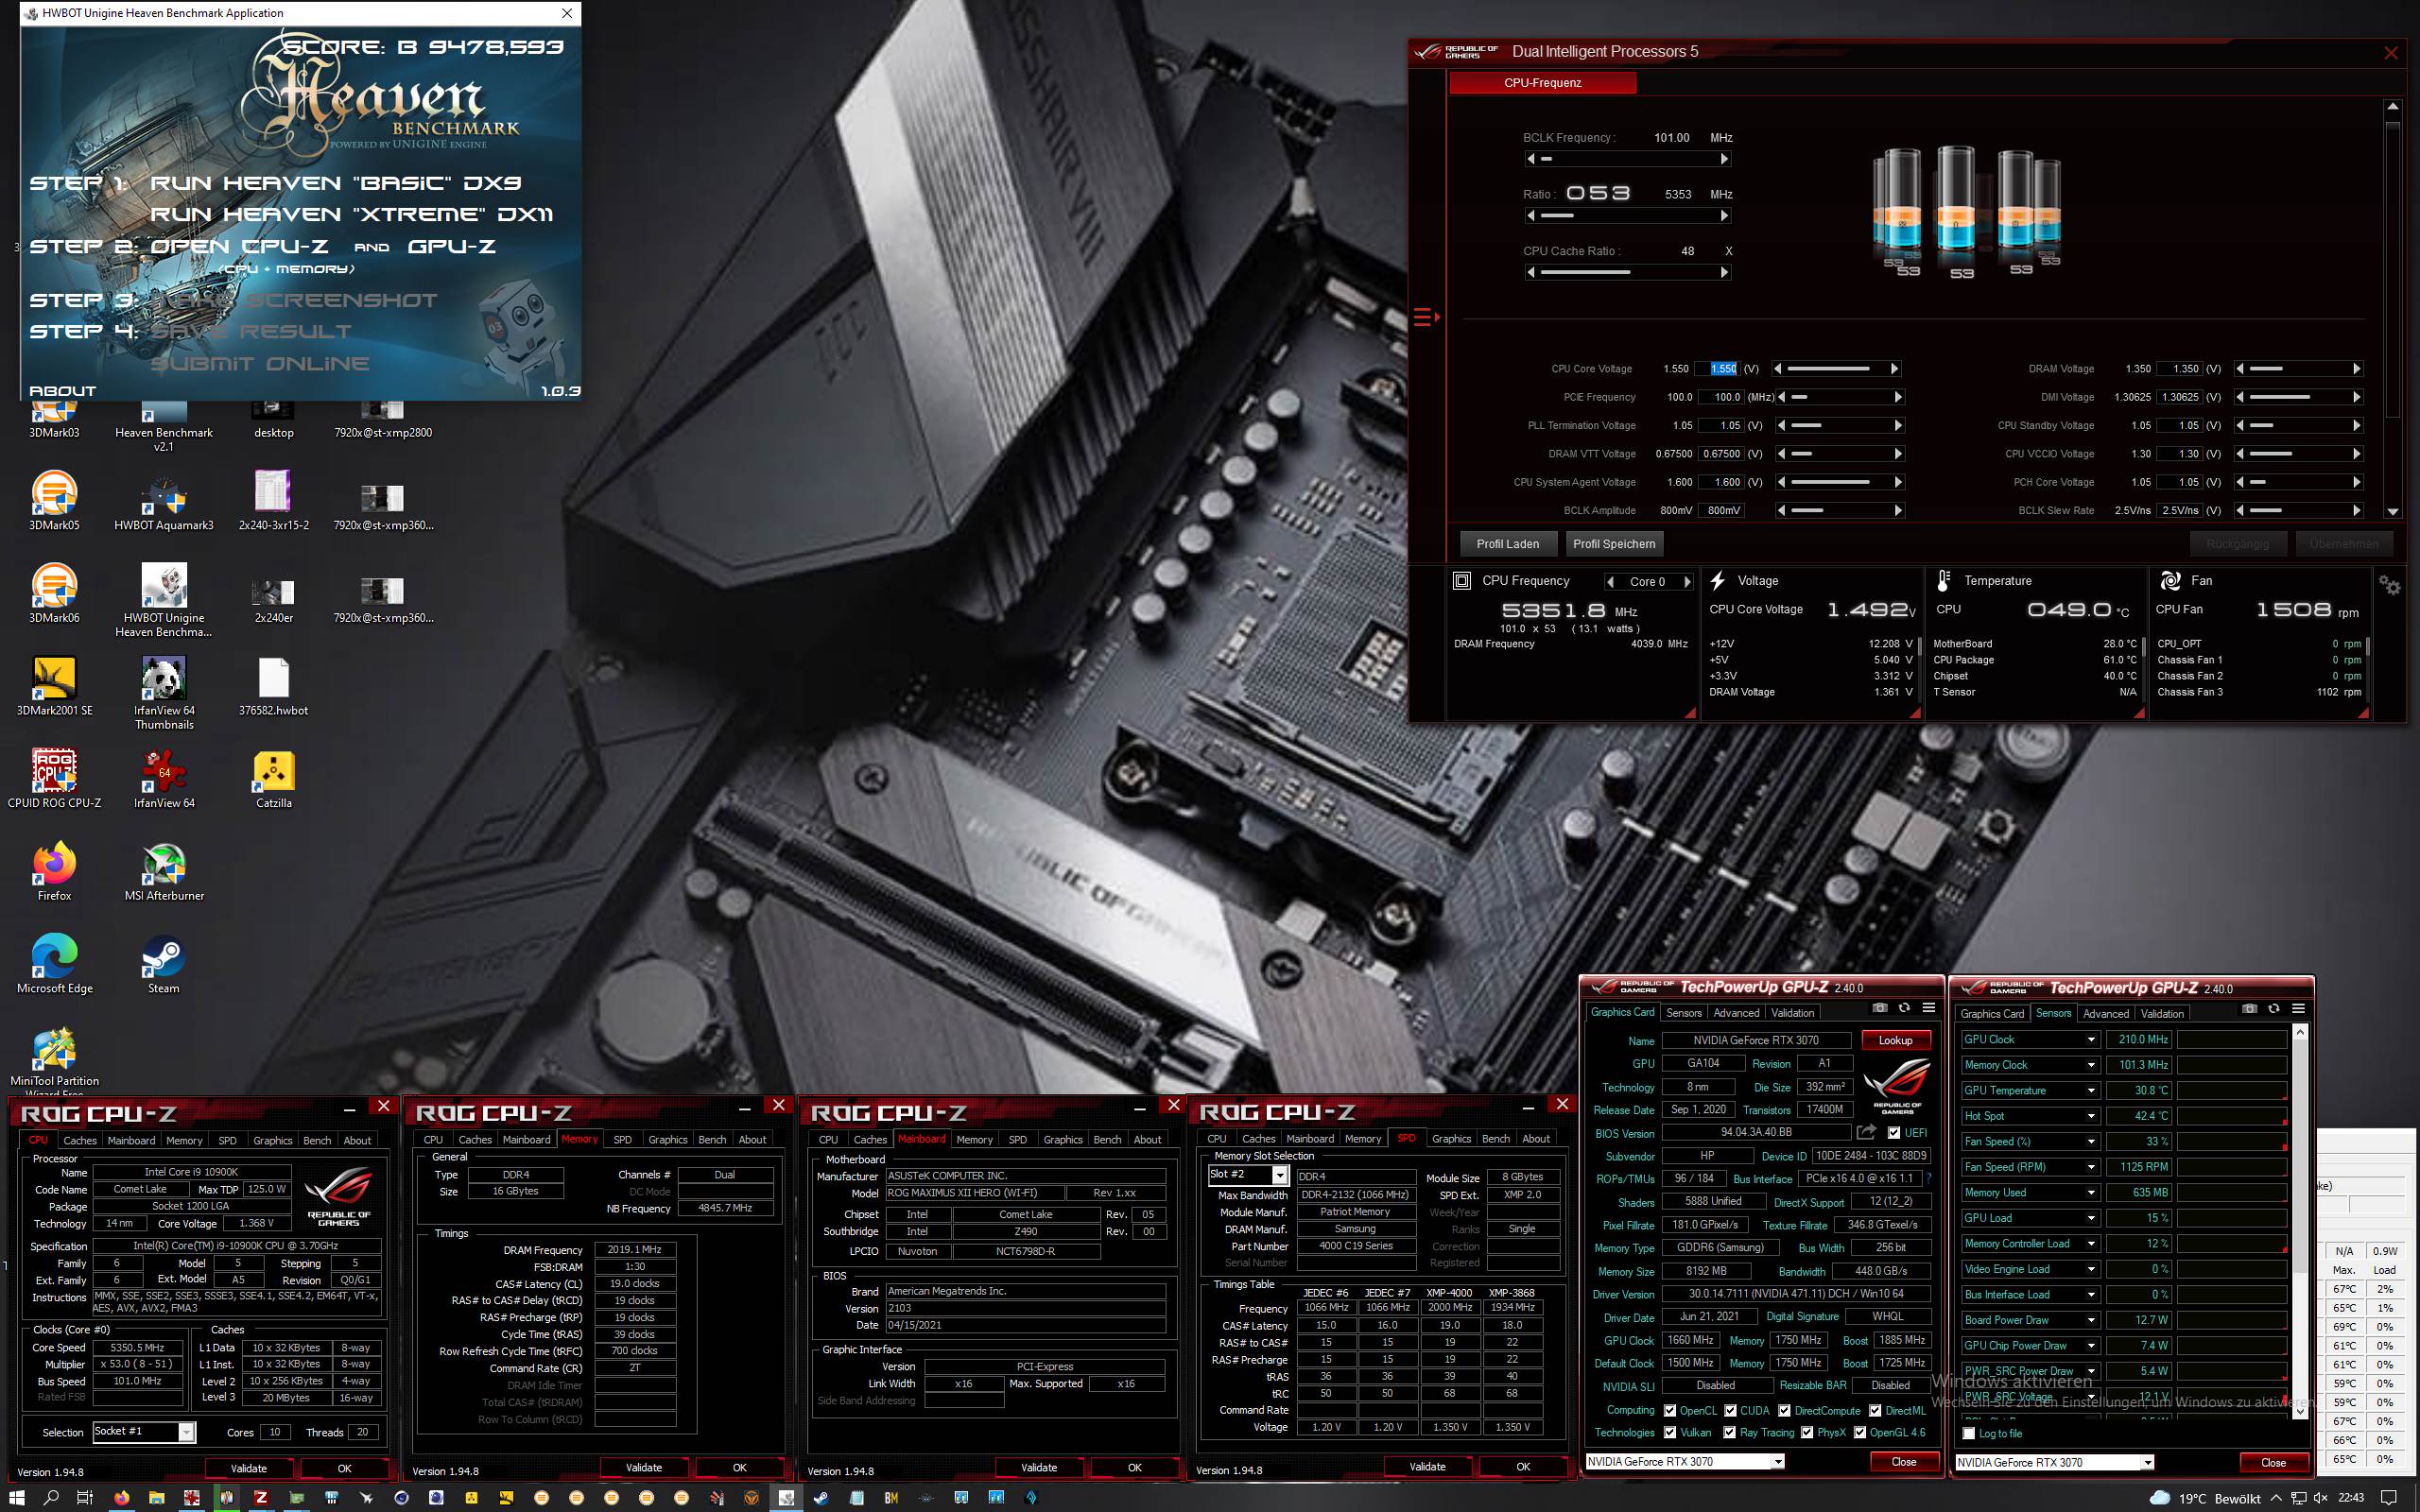This screenshot has width=2420, height=1512.
Task: Toggle the UEFI checkbox in GPU-Z
Action: pos(1894,1133)
